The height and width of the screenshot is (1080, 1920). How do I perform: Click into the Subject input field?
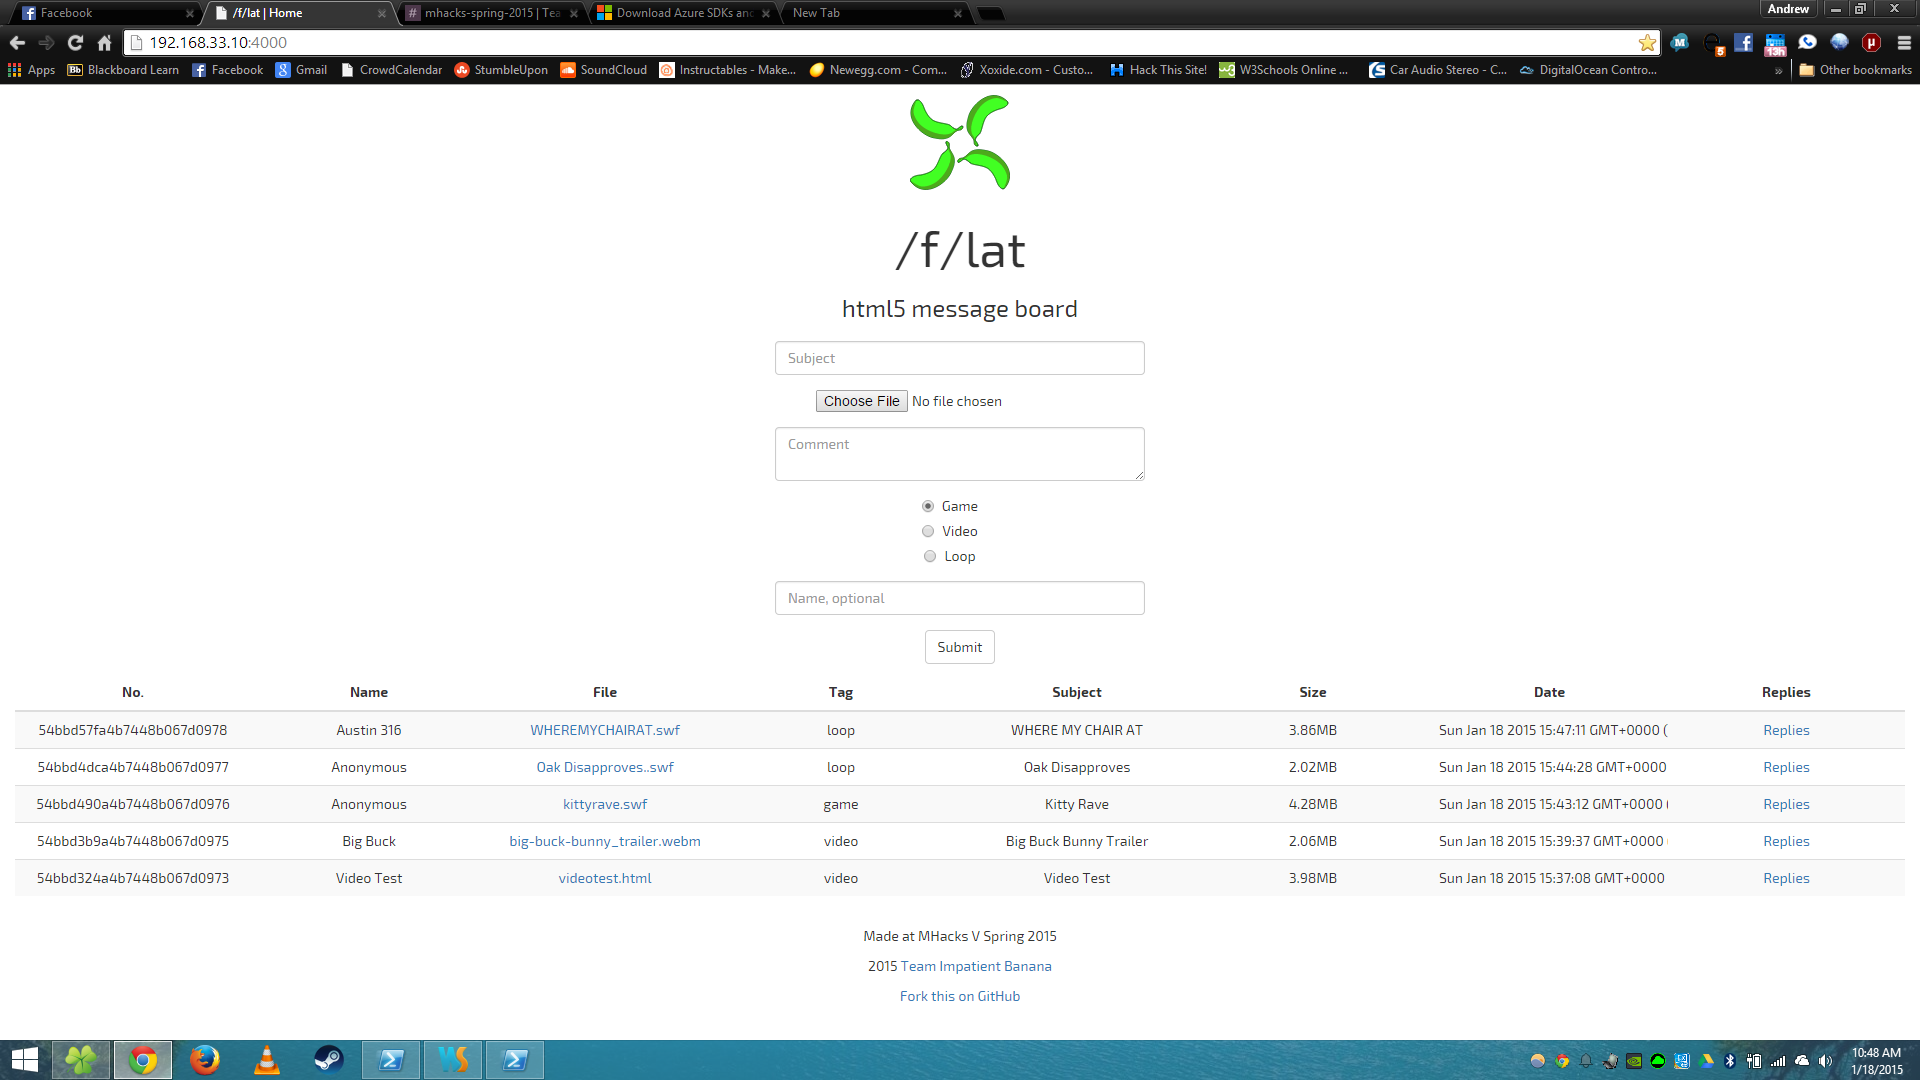(x=959, y=358)
